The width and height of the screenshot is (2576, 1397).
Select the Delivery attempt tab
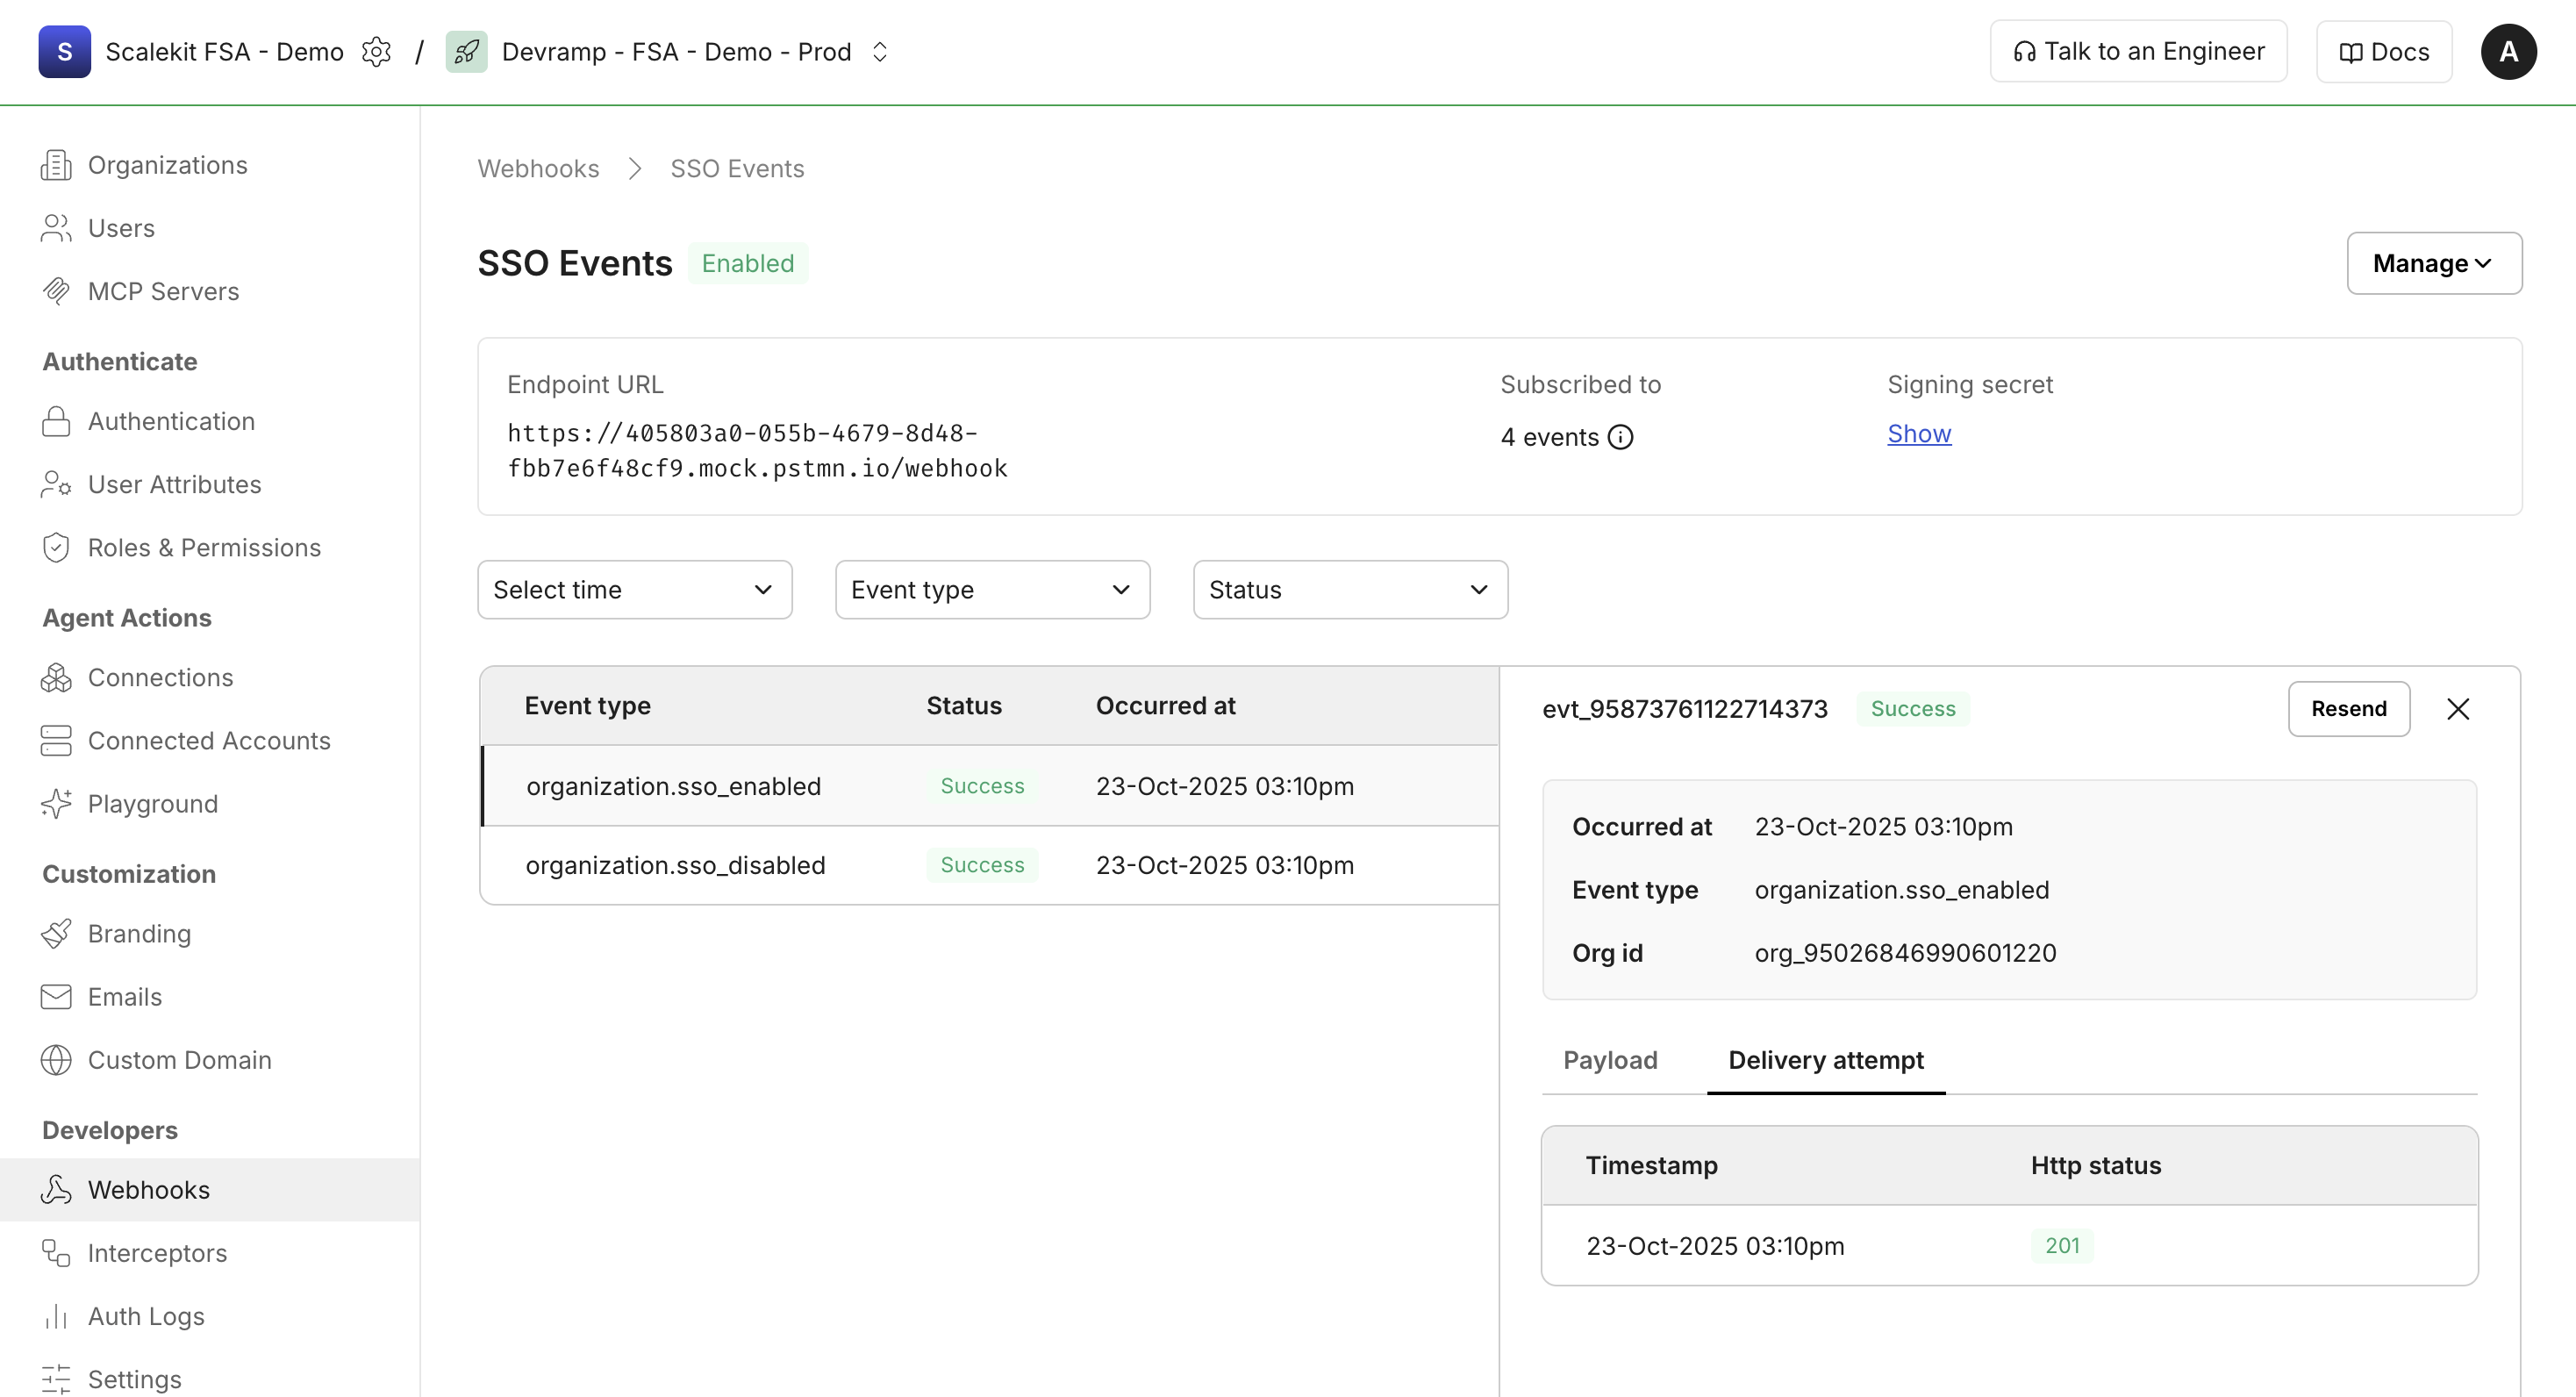tap(1825, 1060)
